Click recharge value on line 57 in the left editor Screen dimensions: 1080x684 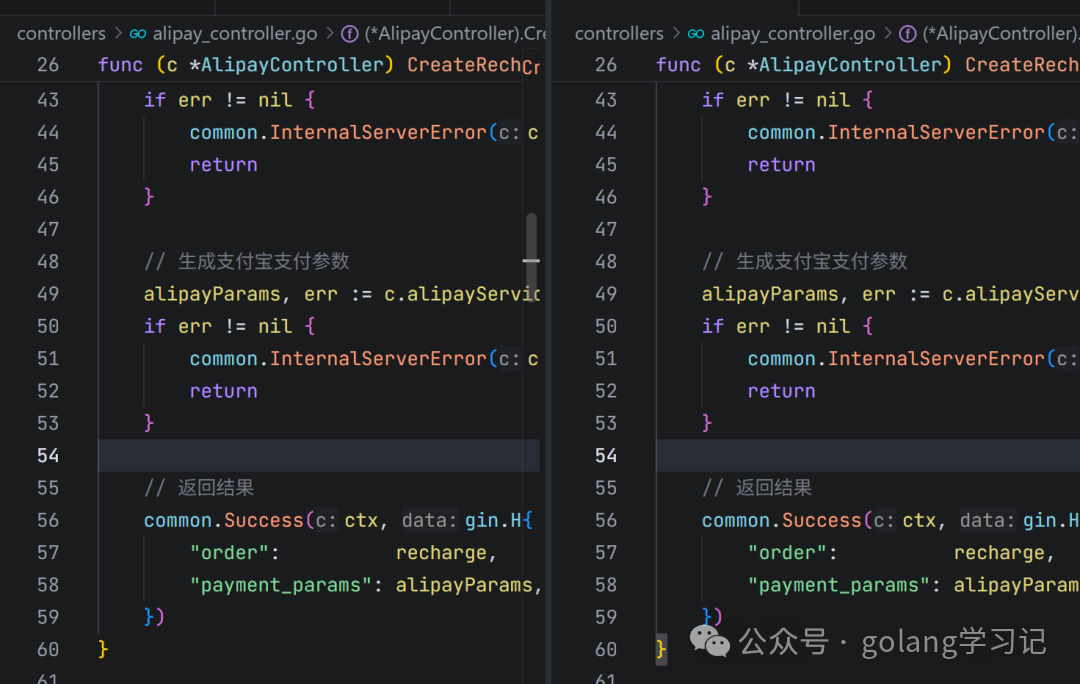441,552
